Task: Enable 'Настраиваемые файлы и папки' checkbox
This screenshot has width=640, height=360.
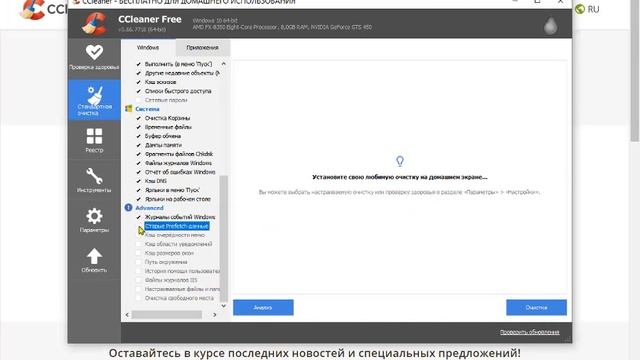Action: tap(138, 289)
